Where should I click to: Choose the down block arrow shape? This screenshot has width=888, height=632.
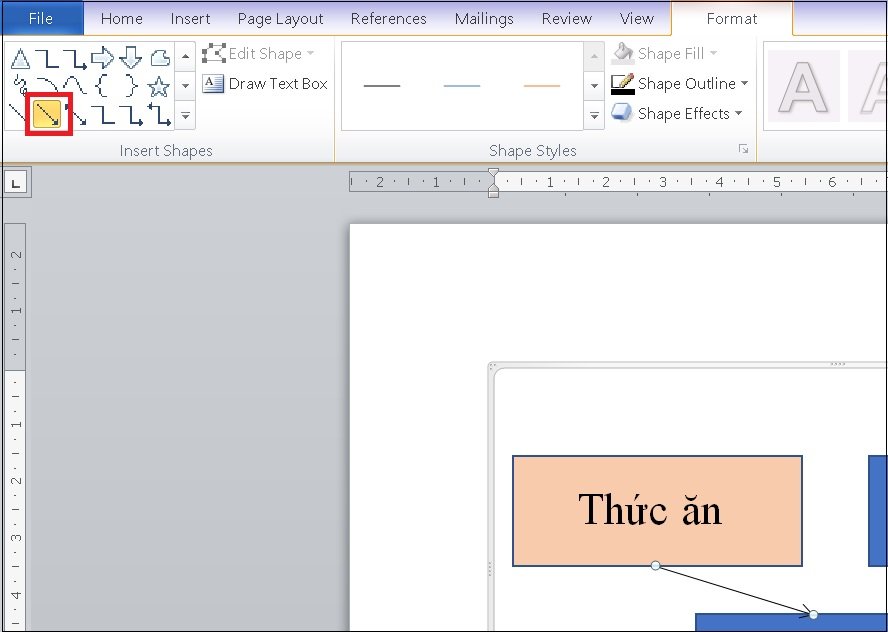tap(130, 58)
